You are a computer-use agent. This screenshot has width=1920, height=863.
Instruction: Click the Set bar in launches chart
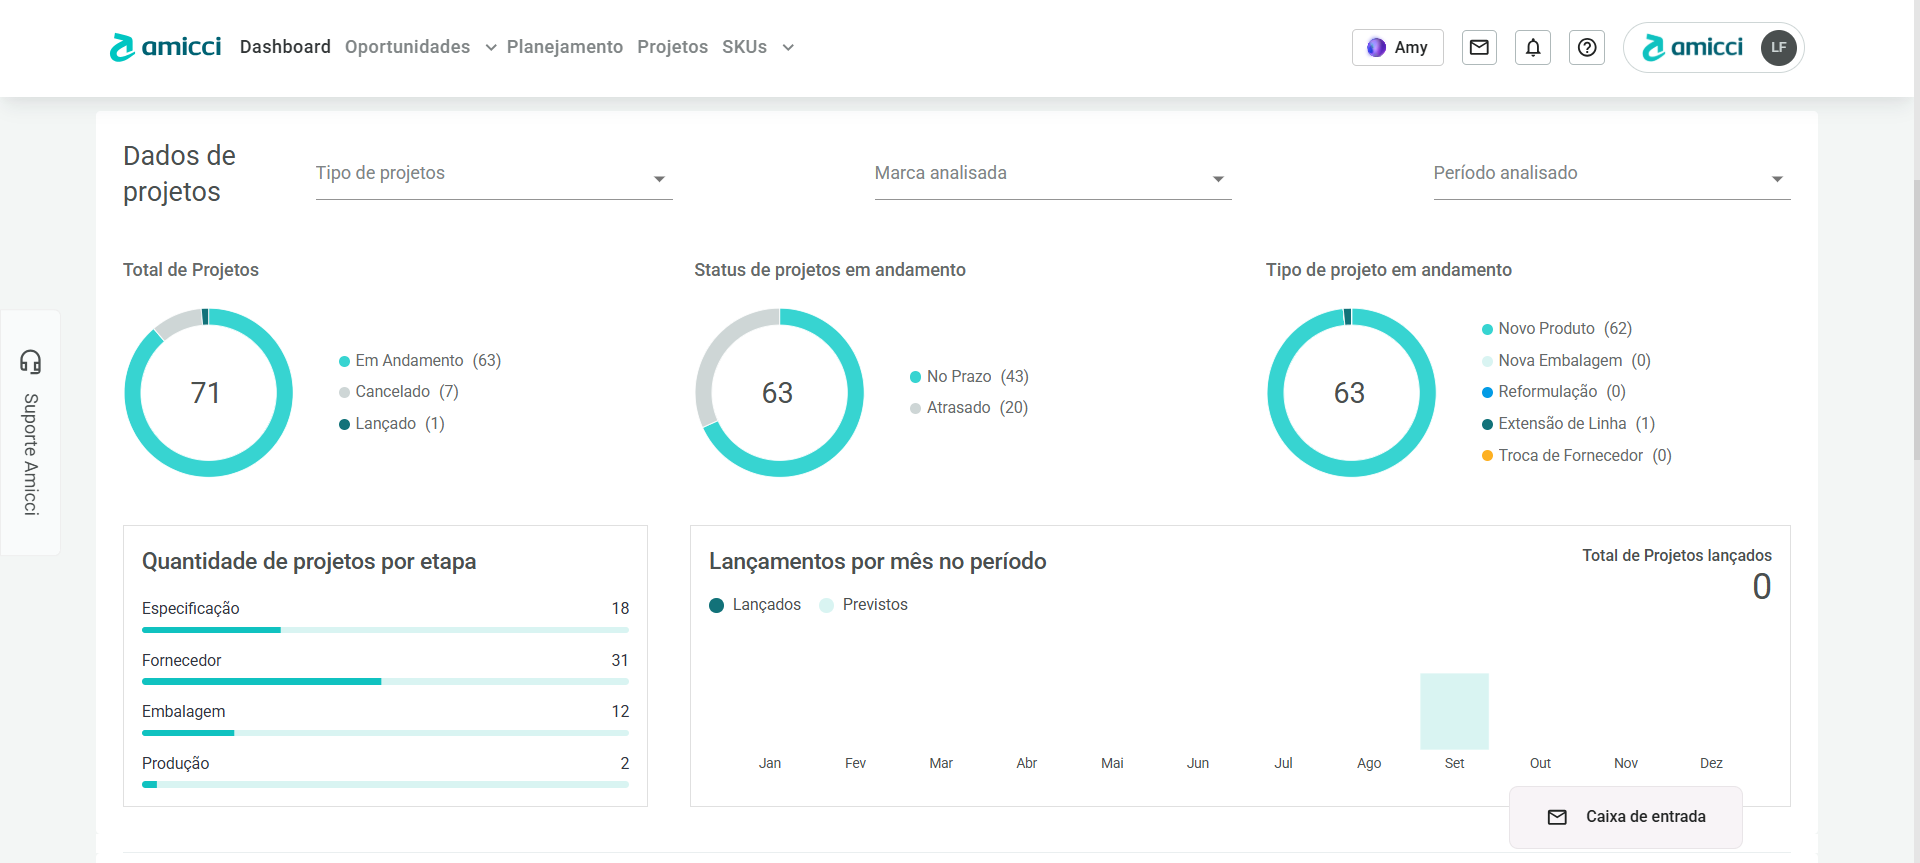[x=1454, y=711]
